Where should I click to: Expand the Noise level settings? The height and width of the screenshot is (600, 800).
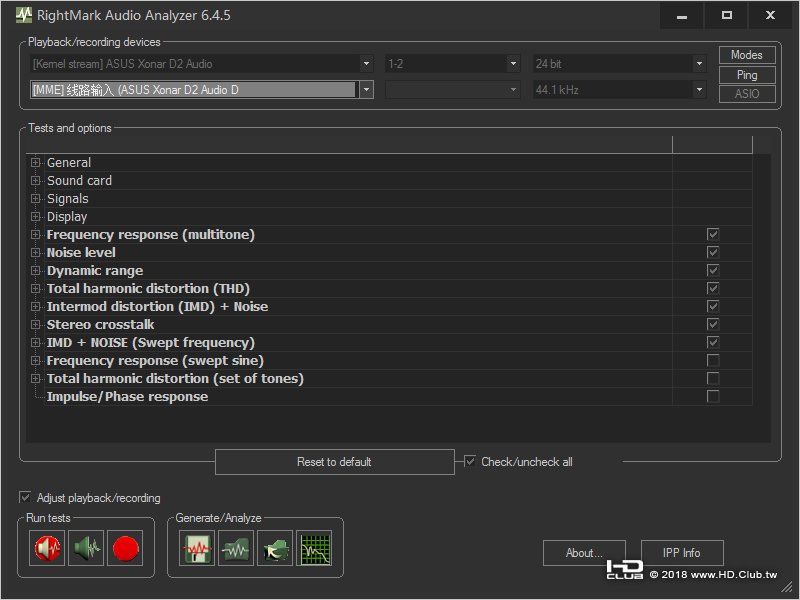[35, 253]
